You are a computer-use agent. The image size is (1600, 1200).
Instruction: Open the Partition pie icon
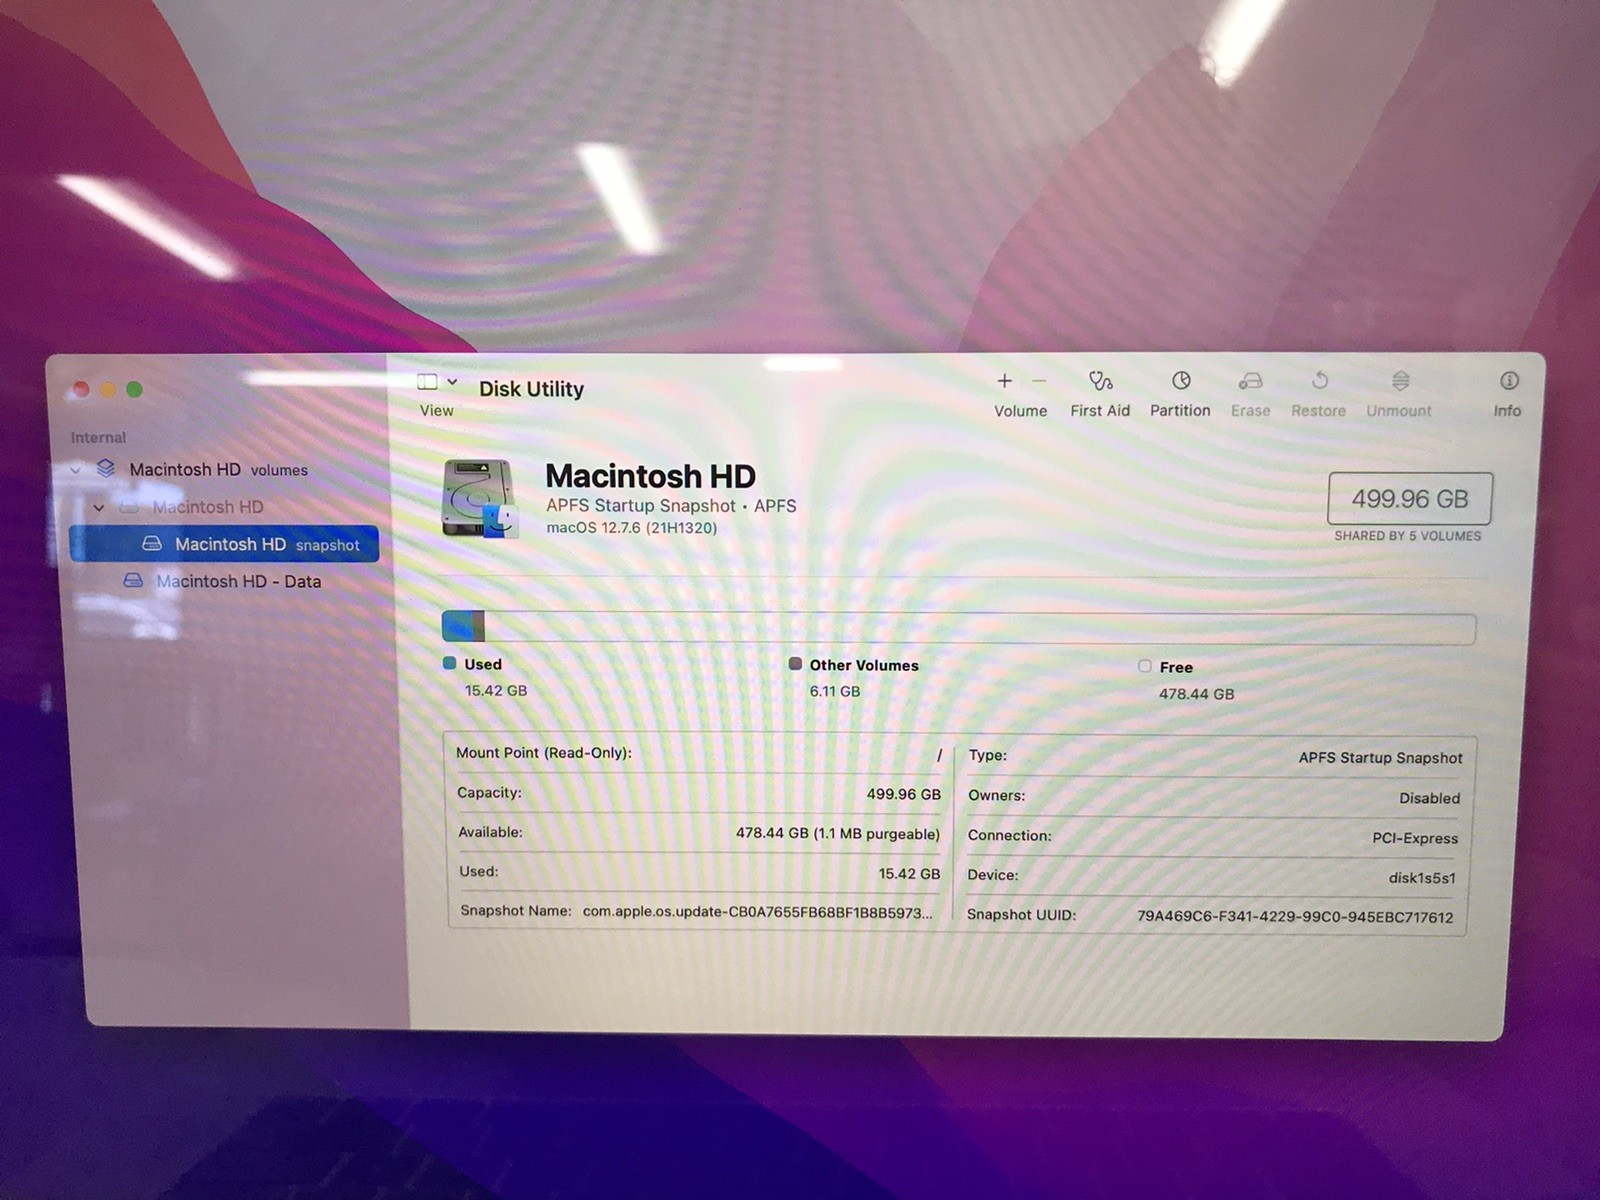(1181, 381)
